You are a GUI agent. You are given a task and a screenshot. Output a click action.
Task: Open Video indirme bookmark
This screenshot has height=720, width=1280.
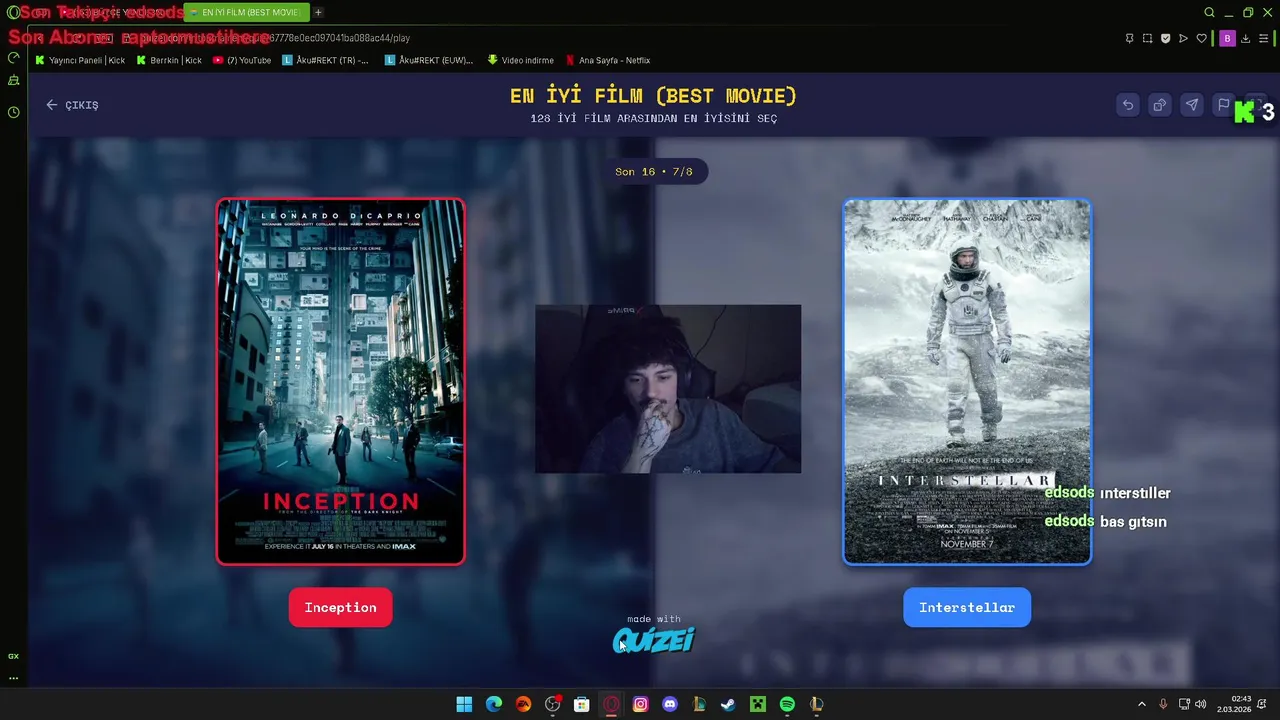tap(520, 60)
